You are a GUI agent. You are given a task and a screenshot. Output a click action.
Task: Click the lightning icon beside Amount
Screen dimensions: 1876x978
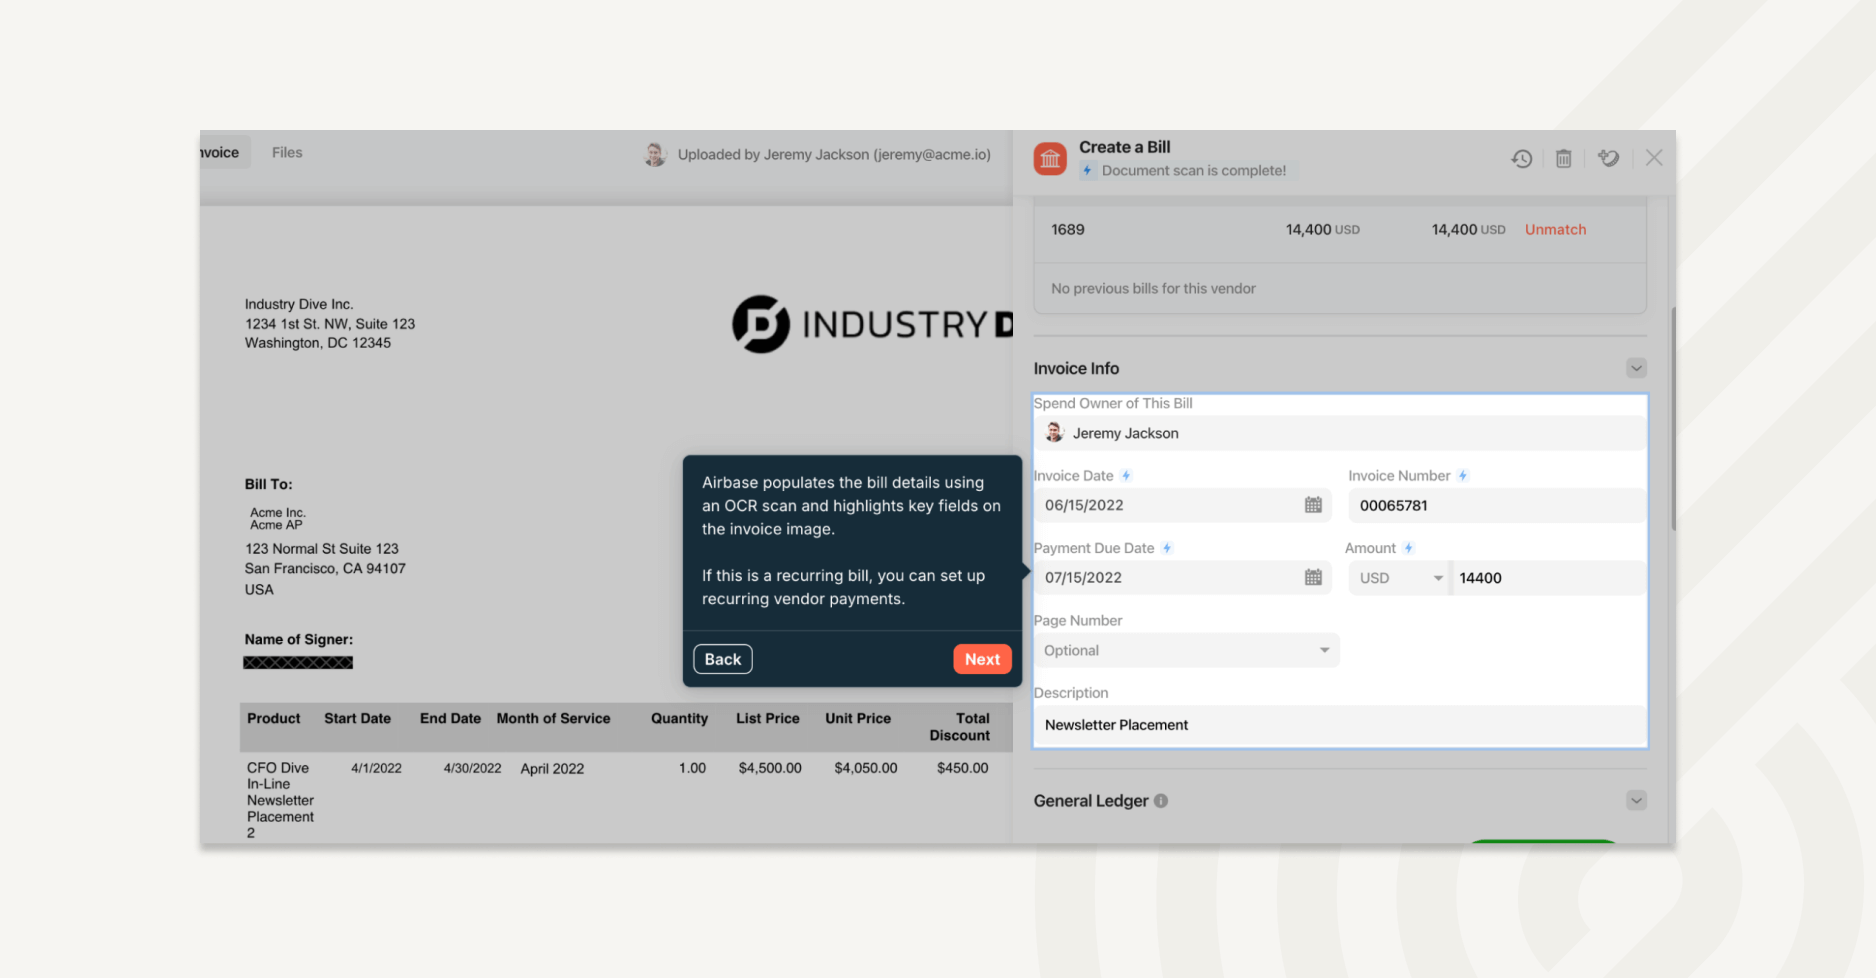pos(1408,548)
